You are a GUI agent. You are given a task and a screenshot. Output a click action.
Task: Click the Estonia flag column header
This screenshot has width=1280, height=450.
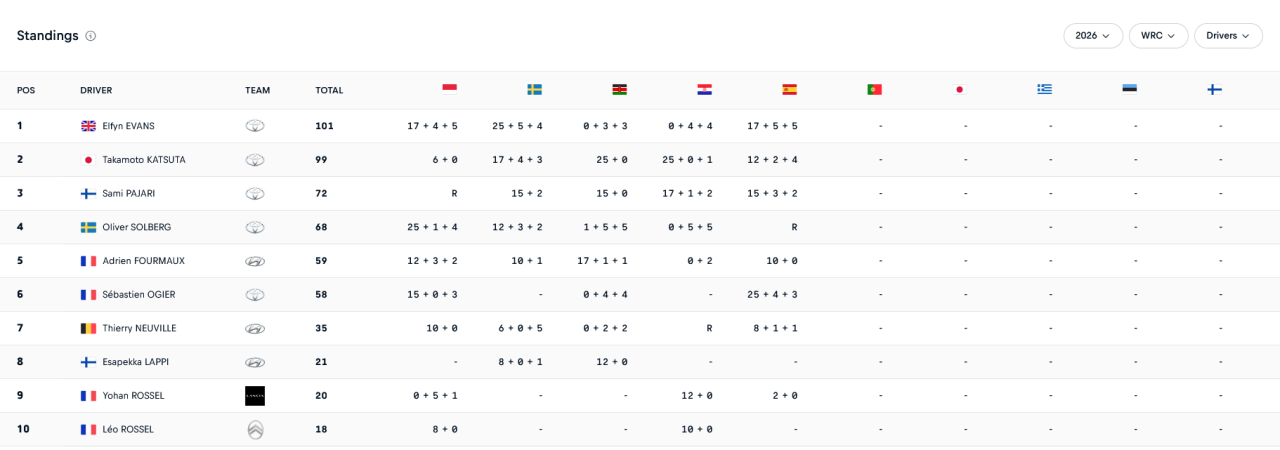[1129, 89]
